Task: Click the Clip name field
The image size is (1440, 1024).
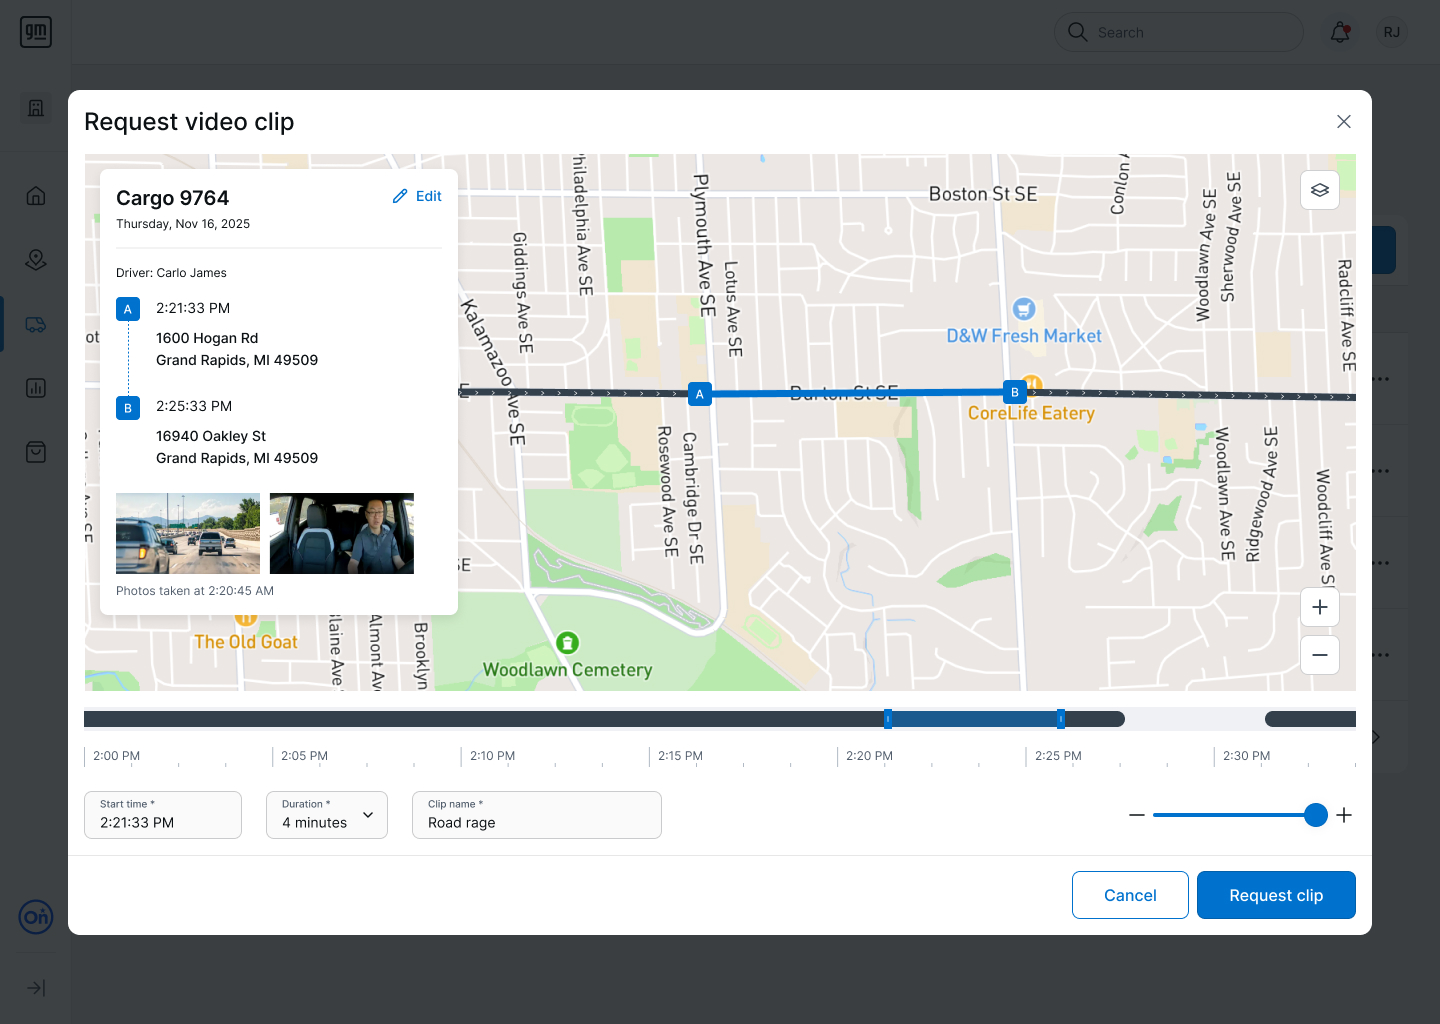Action: click(537, 815)
